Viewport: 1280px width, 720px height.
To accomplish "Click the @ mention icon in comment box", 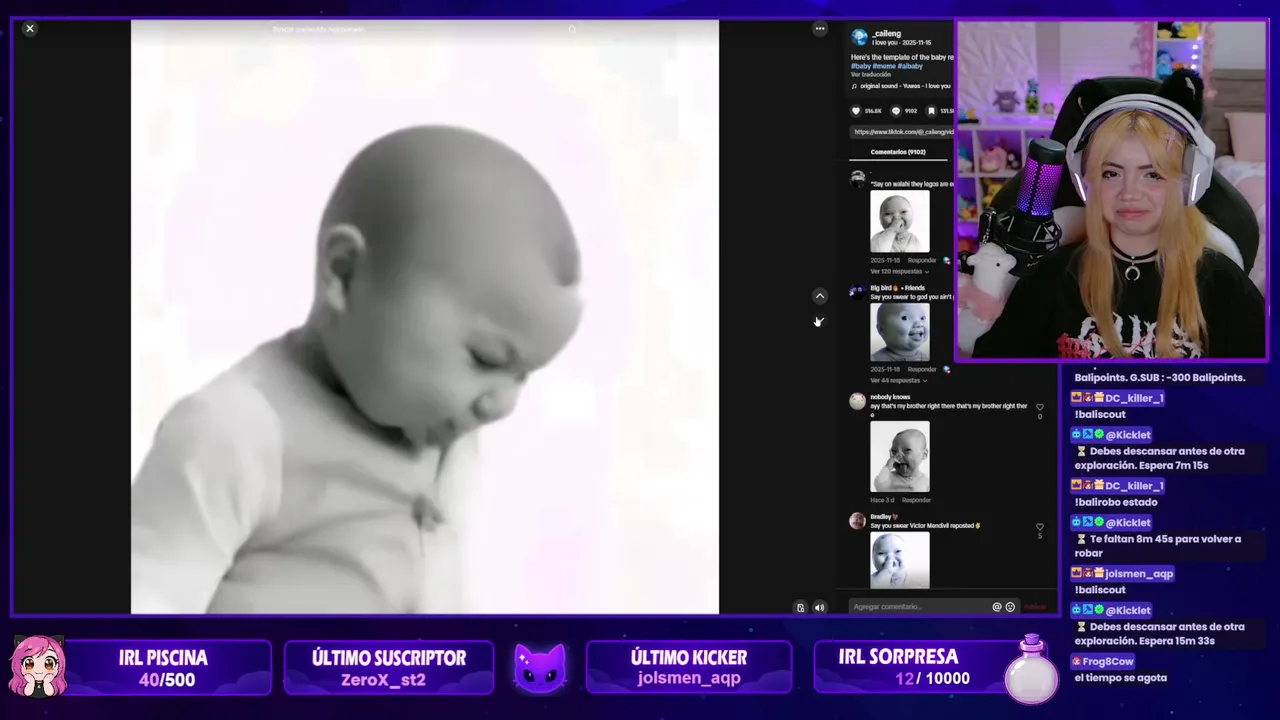I will (x=997, y=607).
